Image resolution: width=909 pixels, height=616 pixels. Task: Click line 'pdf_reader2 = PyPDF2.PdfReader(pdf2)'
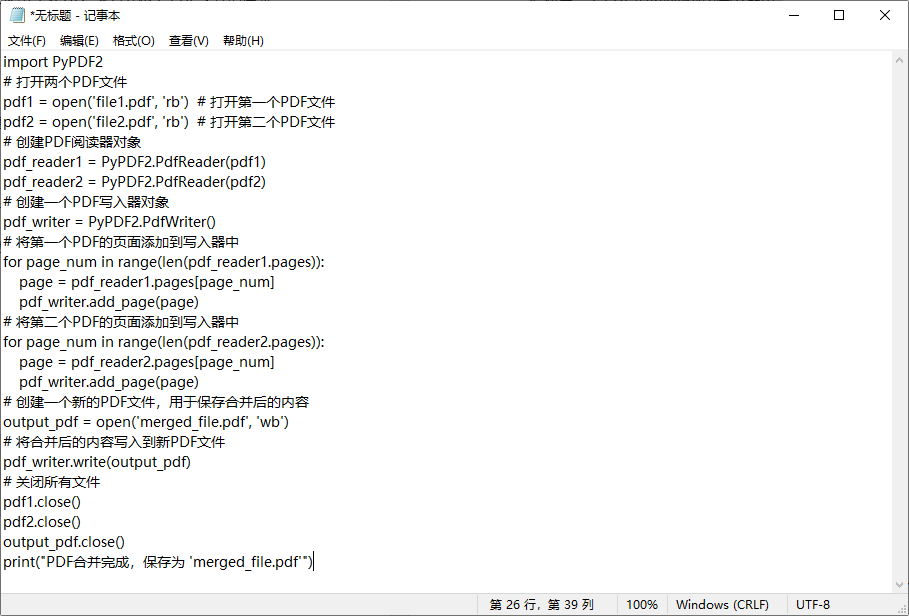pos(134,182)
